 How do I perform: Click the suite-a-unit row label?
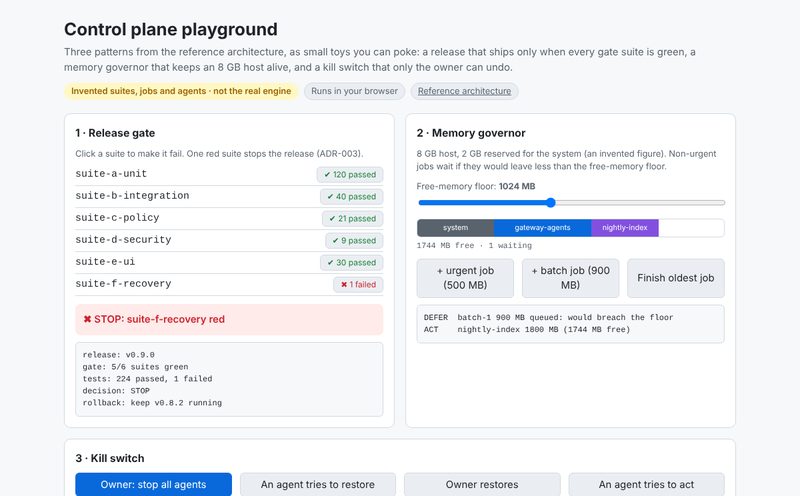111,173
